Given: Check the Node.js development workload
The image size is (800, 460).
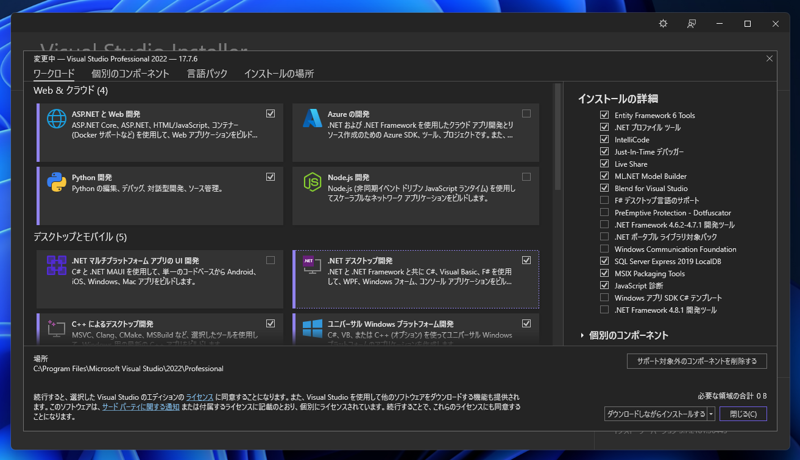Looking at the screenshot, I should 526,176.
